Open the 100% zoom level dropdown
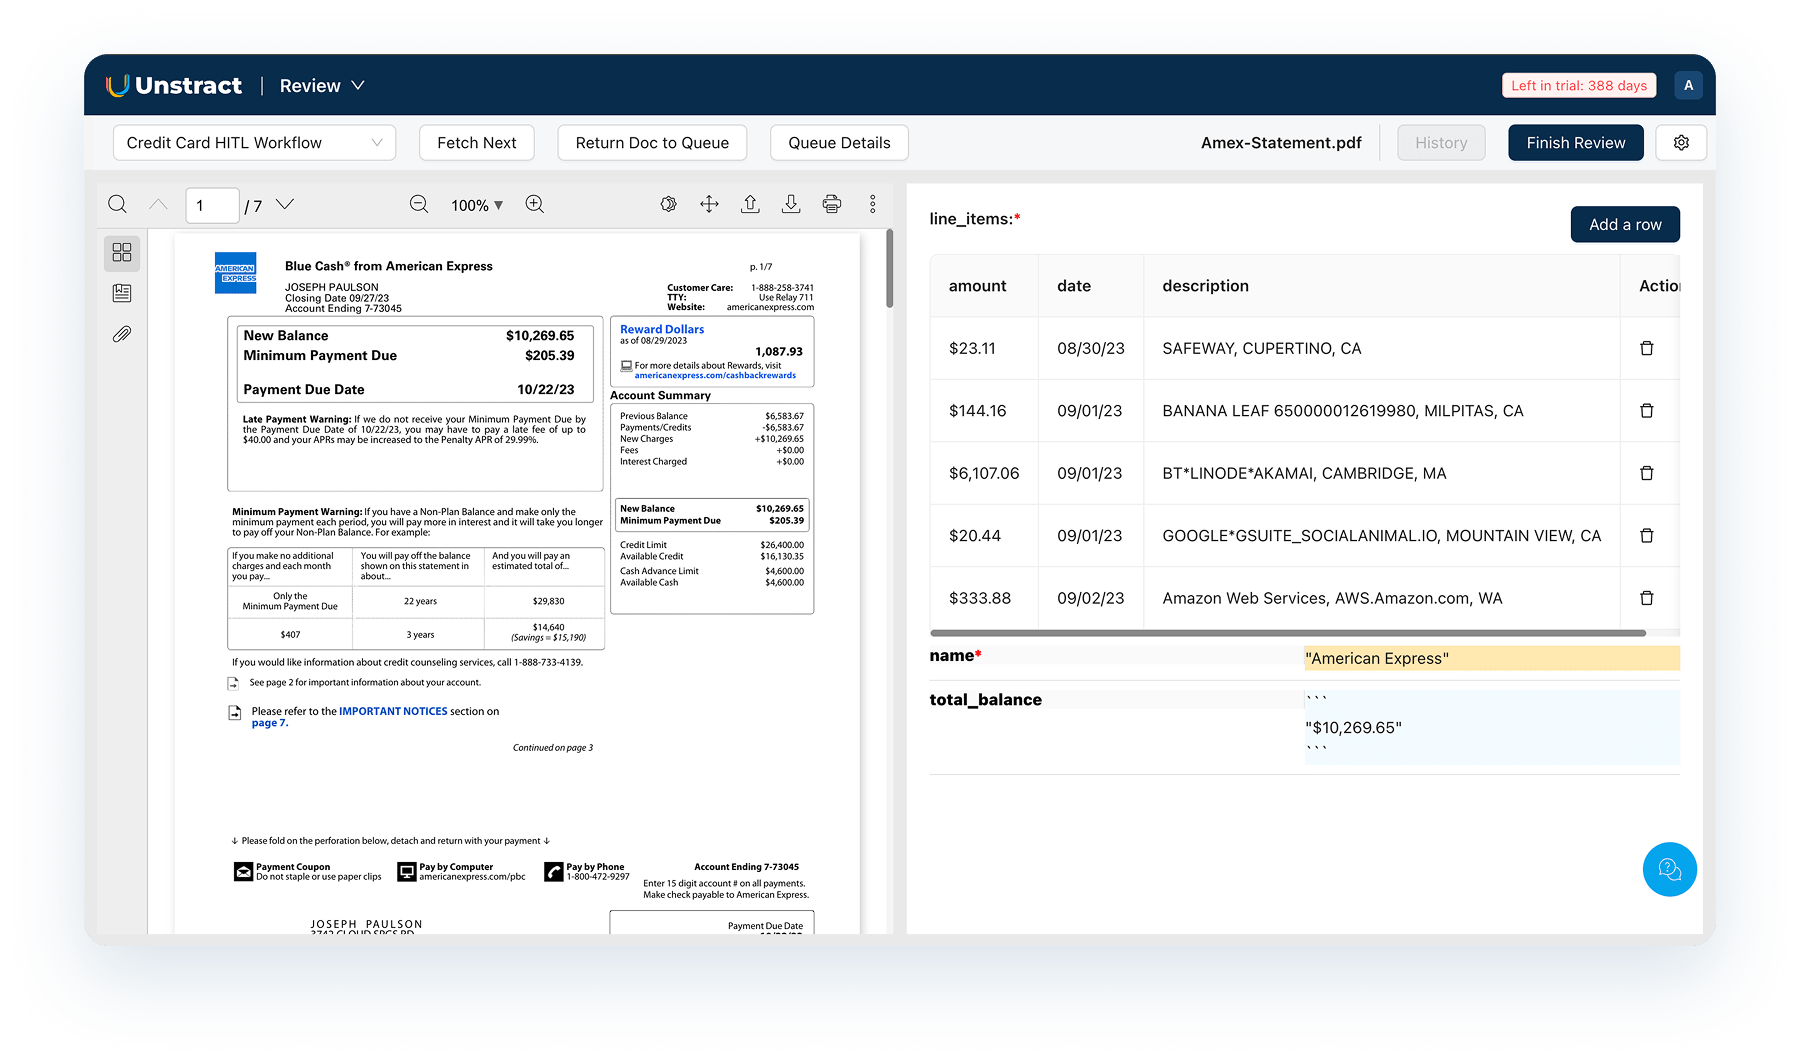Image resolution: width=1800 pixels, height=1060 pixels. (x=477, y=205)
